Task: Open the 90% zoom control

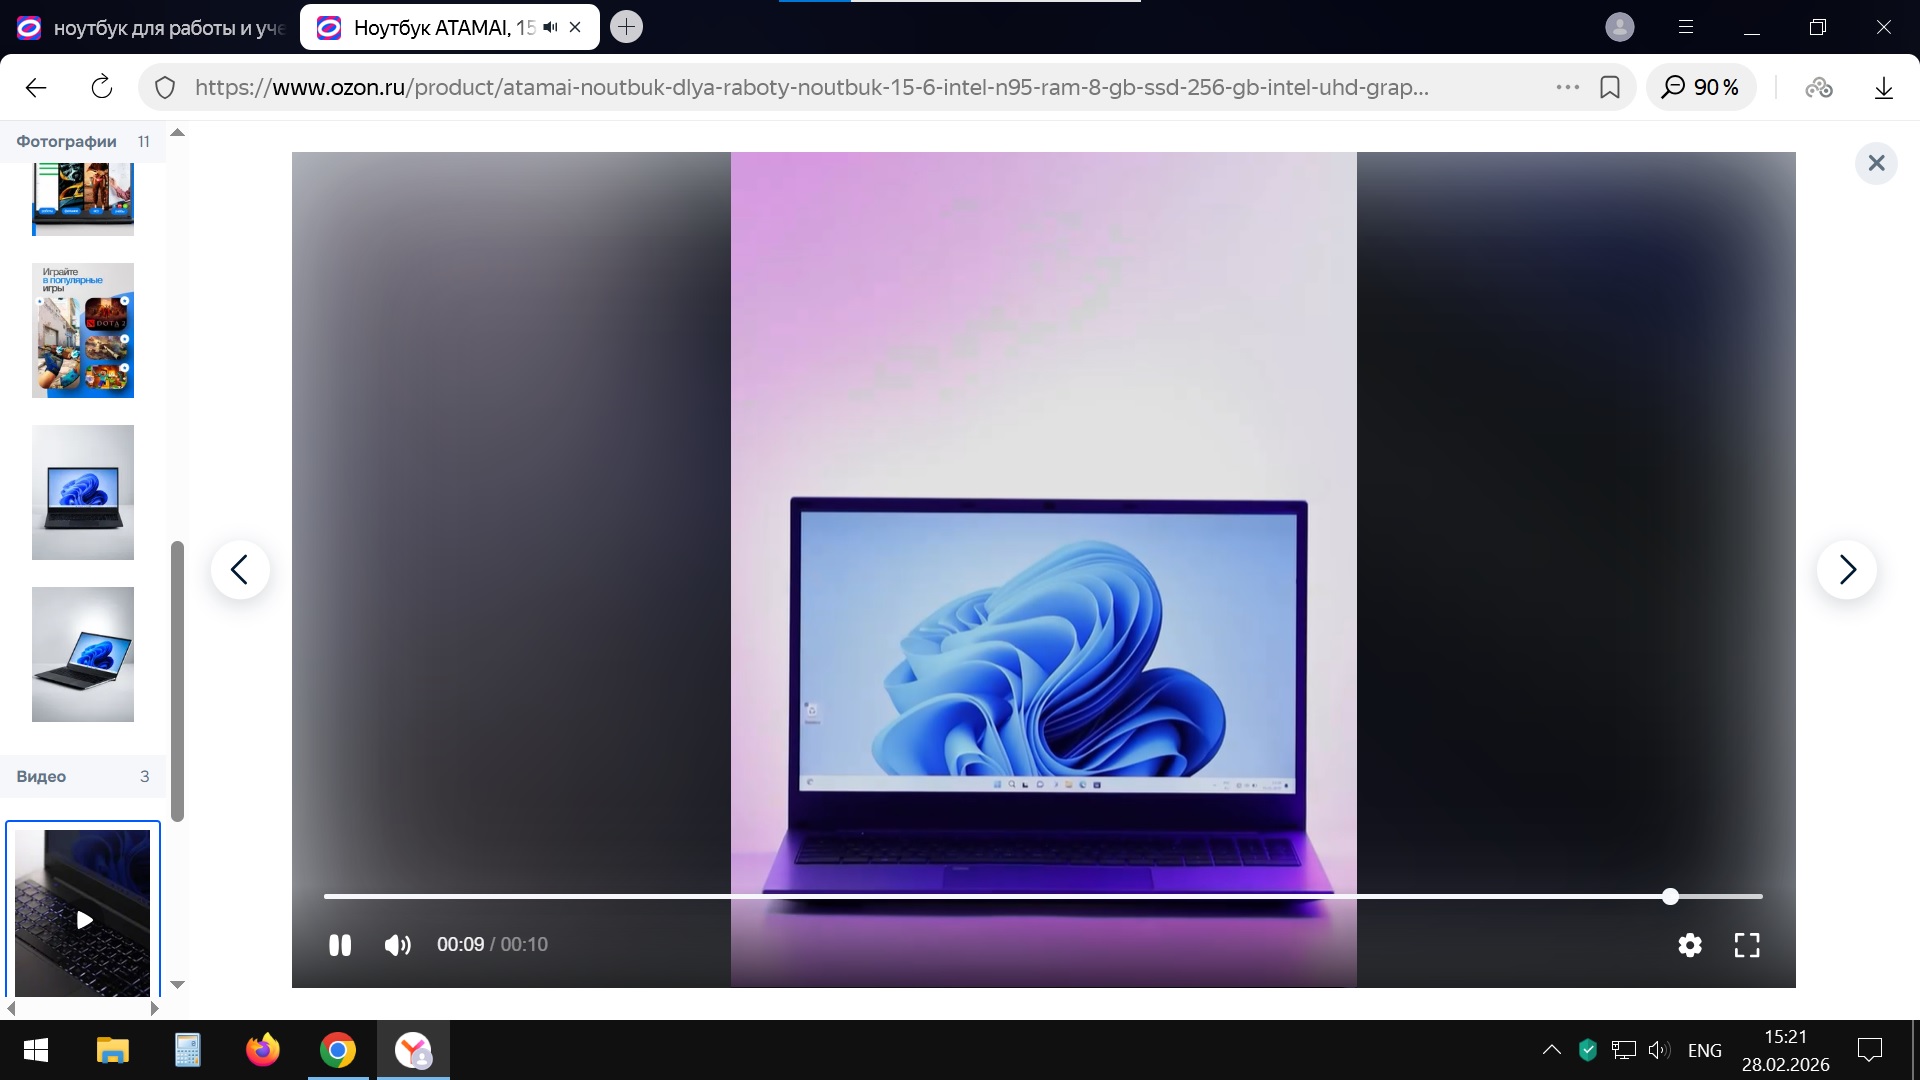Action: [x=1701, y=88]
